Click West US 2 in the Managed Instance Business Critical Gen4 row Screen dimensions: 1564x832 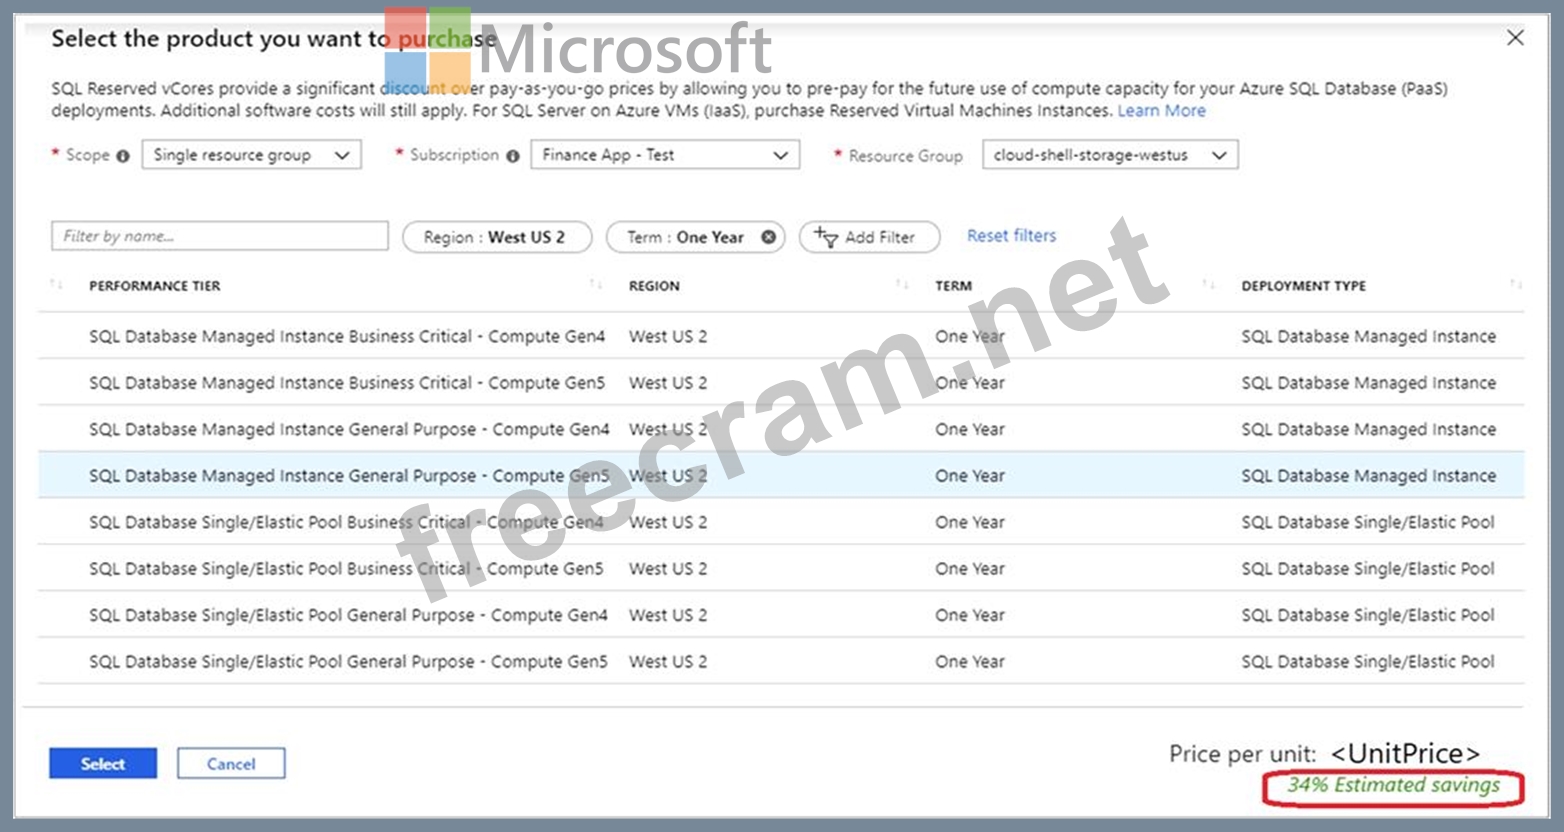(668, 337)
